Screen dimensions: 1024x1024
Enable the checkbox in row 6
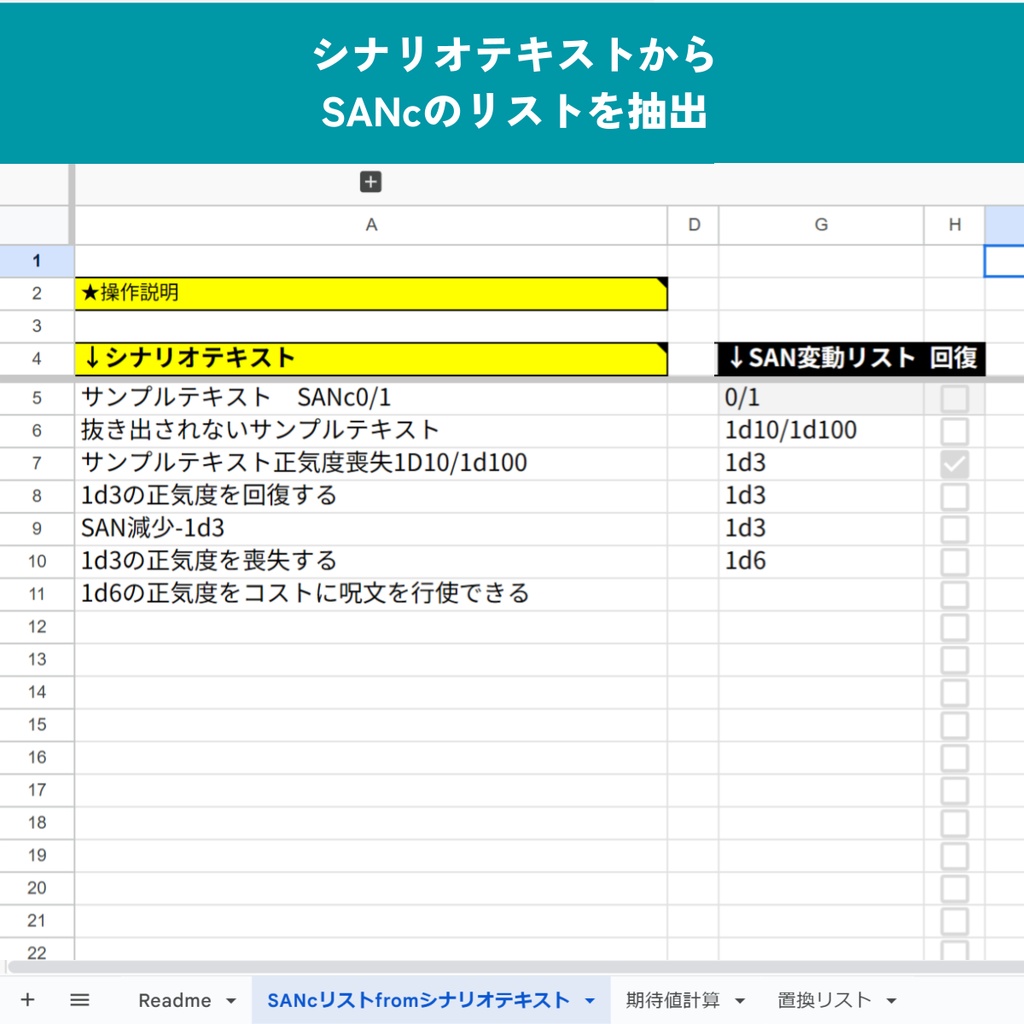pyautogui.click(x=953, y=430)
